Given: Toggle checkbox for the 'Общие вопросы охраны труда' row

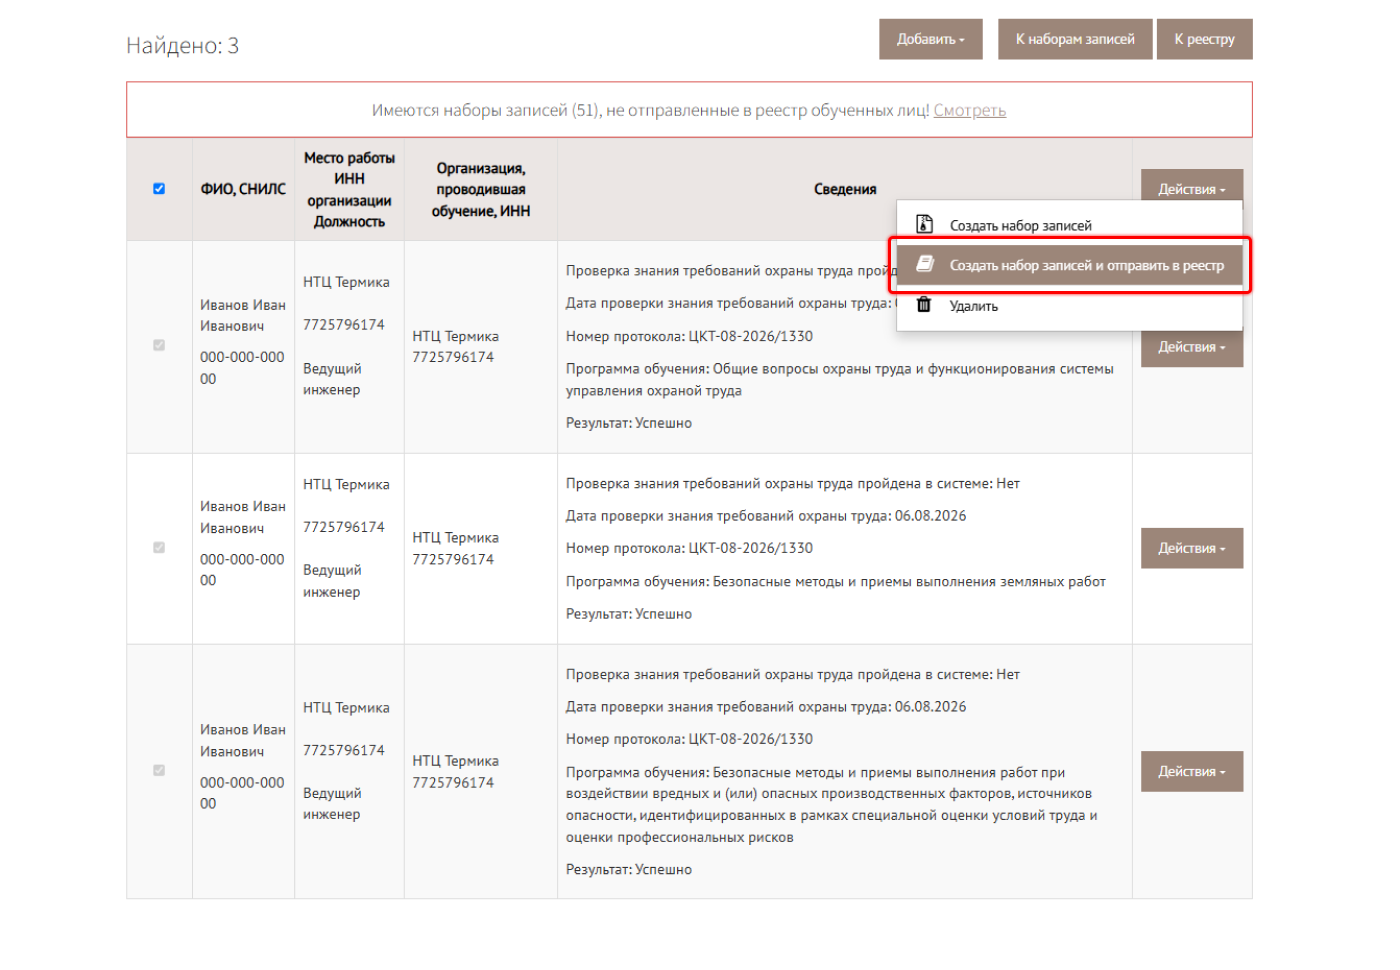Looking at the screenshot, I should pos(159,345).
